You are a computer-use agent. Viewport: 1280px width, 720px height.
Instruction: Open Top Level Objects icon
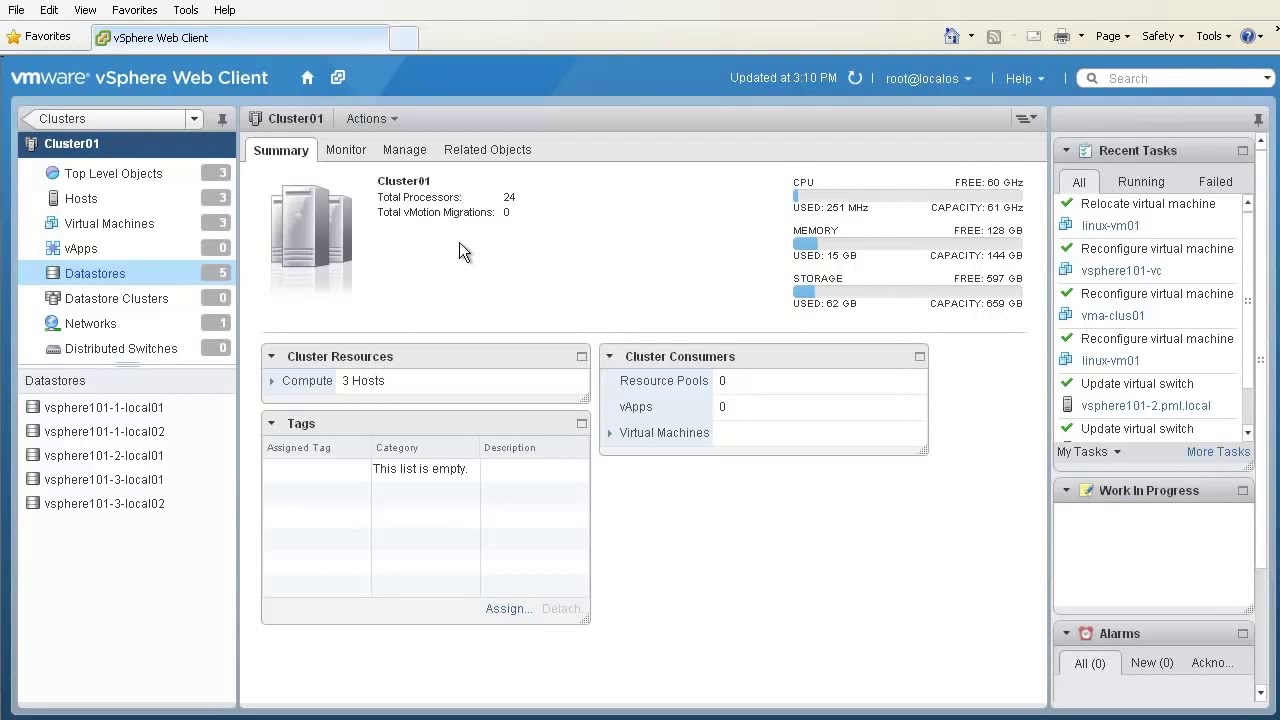(x=53, y=173)
